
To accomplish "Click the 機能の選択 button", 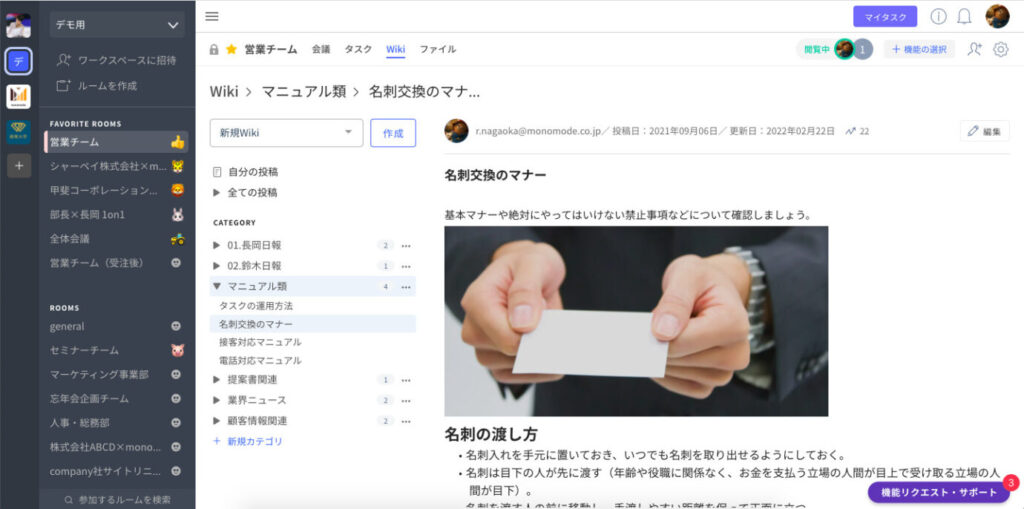I will click(919, 49).
